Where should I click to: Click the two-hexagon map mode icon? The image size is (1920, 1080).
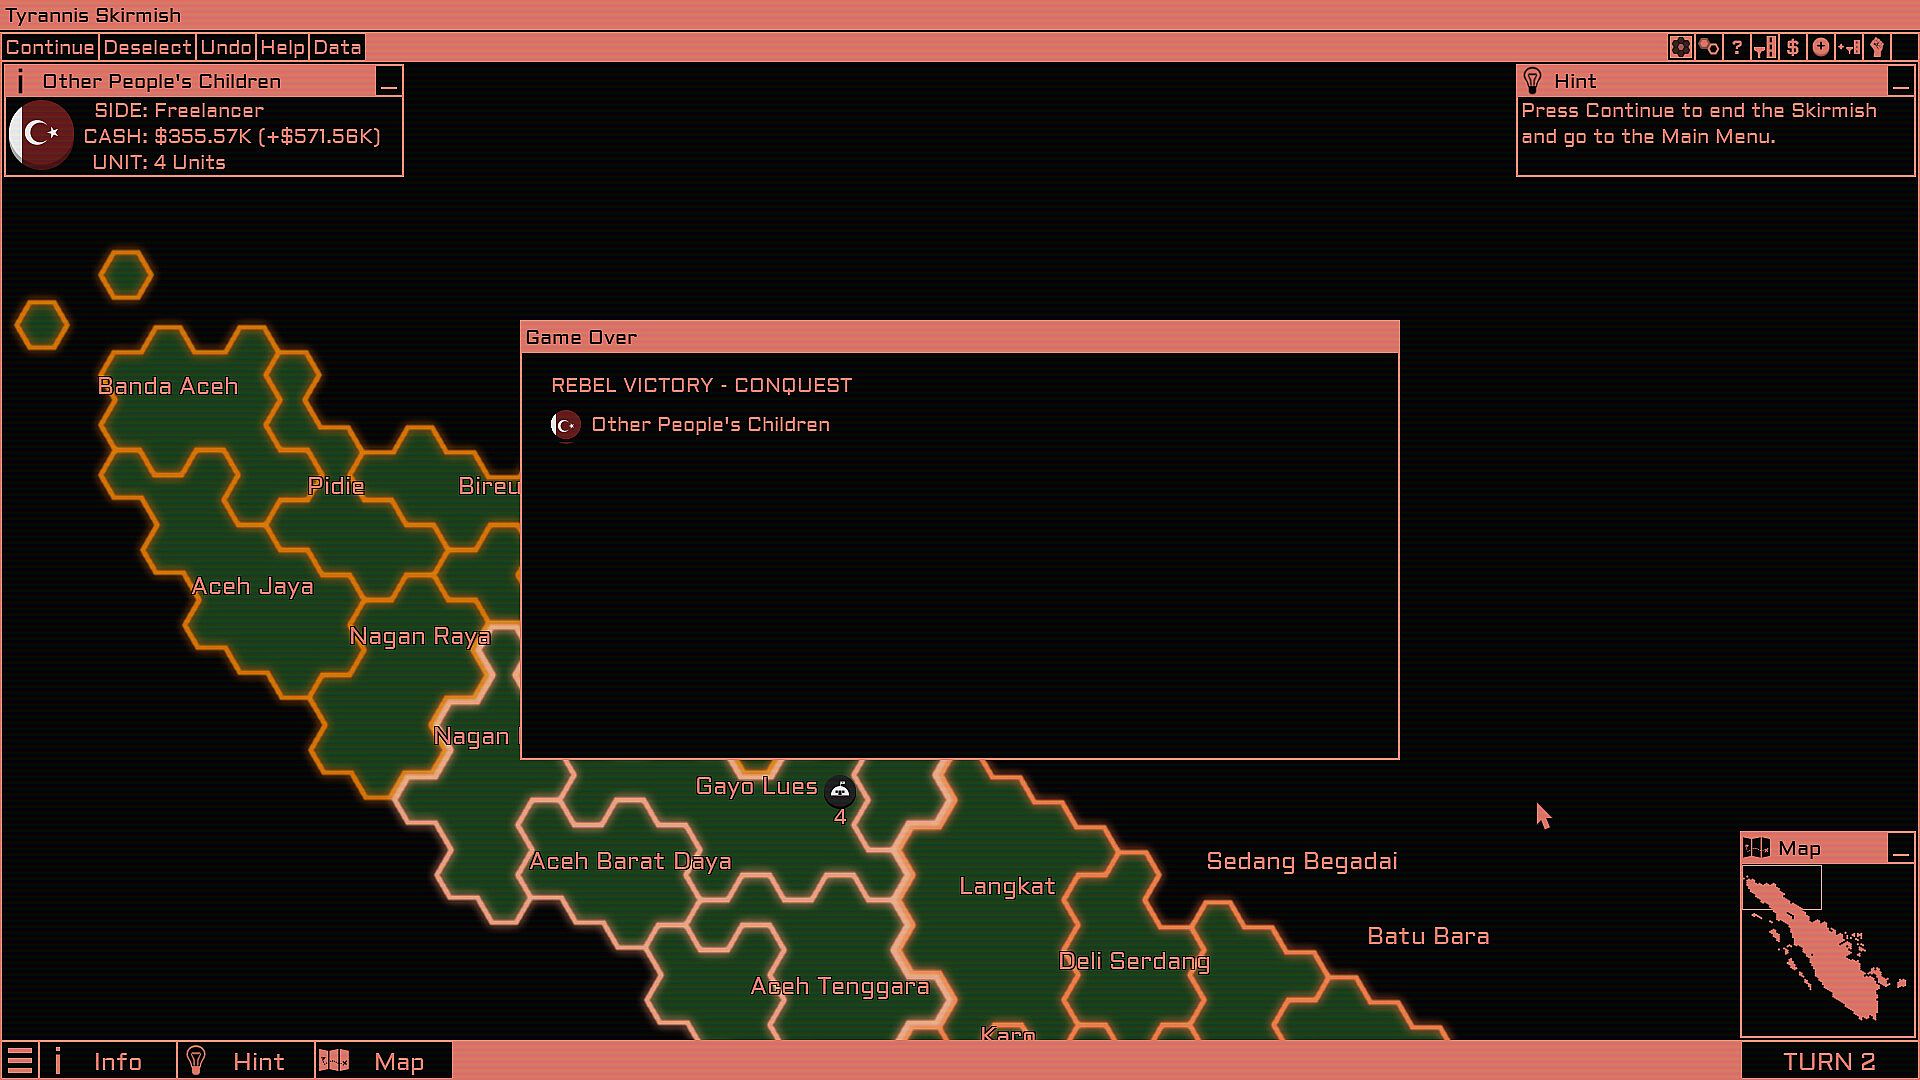pos(1709,47)
